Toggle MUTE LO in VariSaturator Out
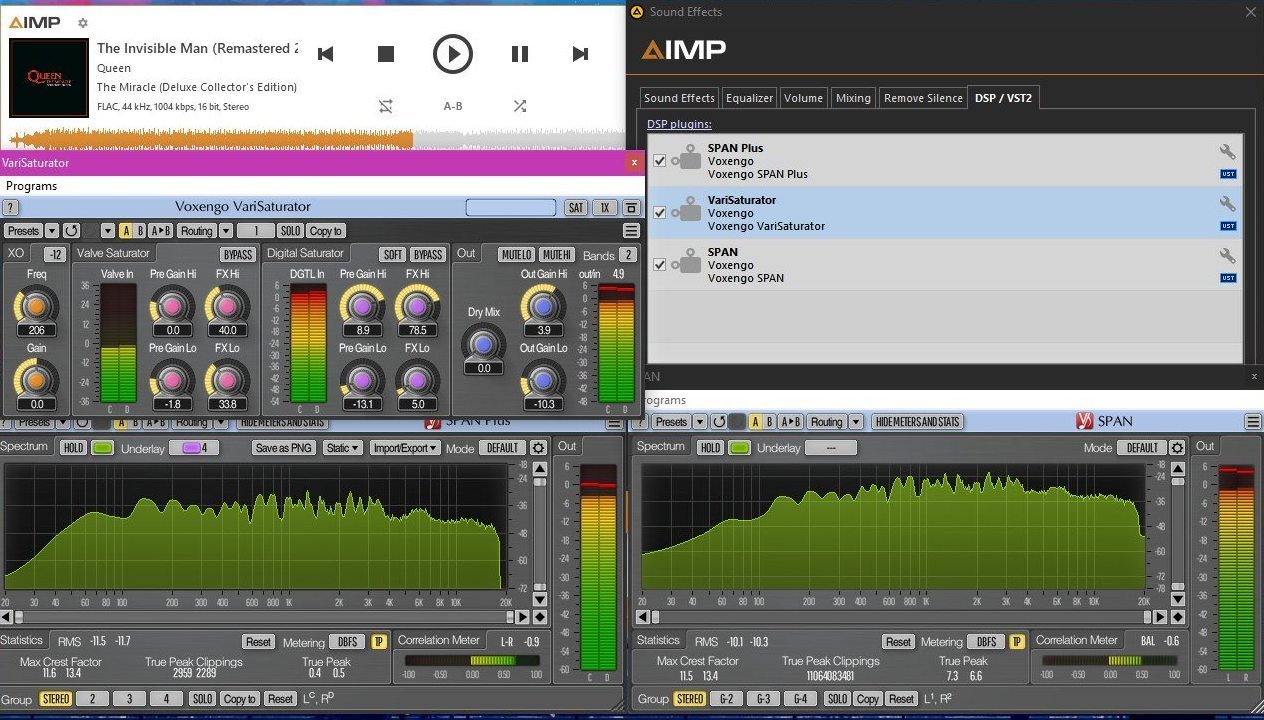 pyautogui.click(x=516, y=255)
